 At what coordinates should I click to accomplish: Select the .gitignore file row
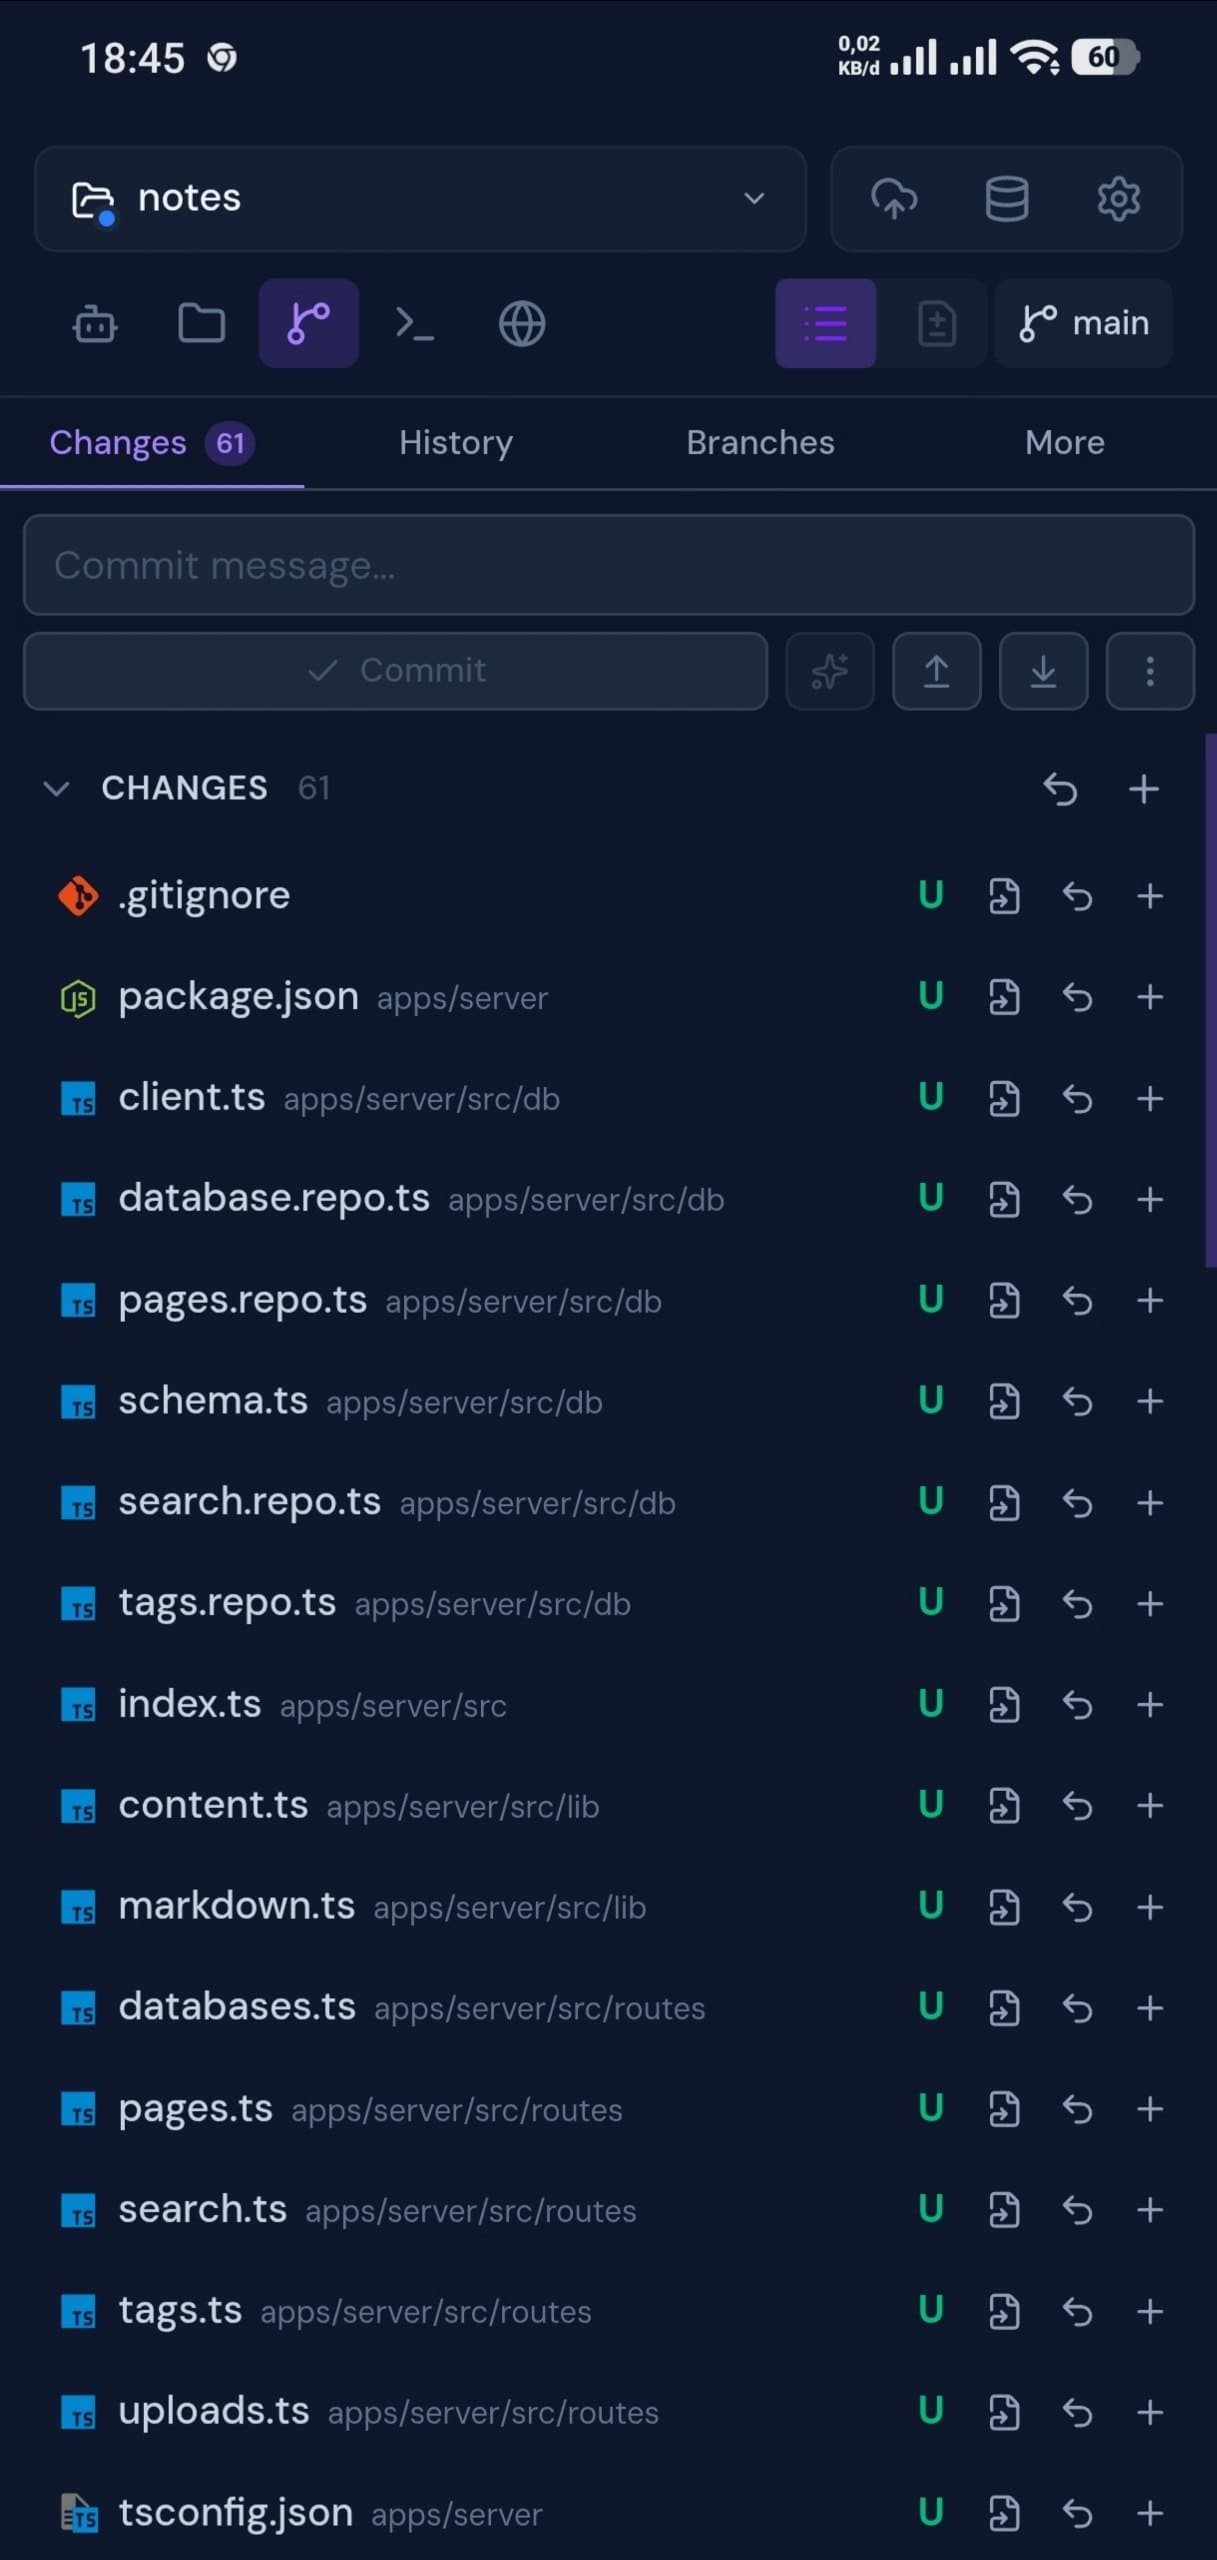[x=609, y=896]
